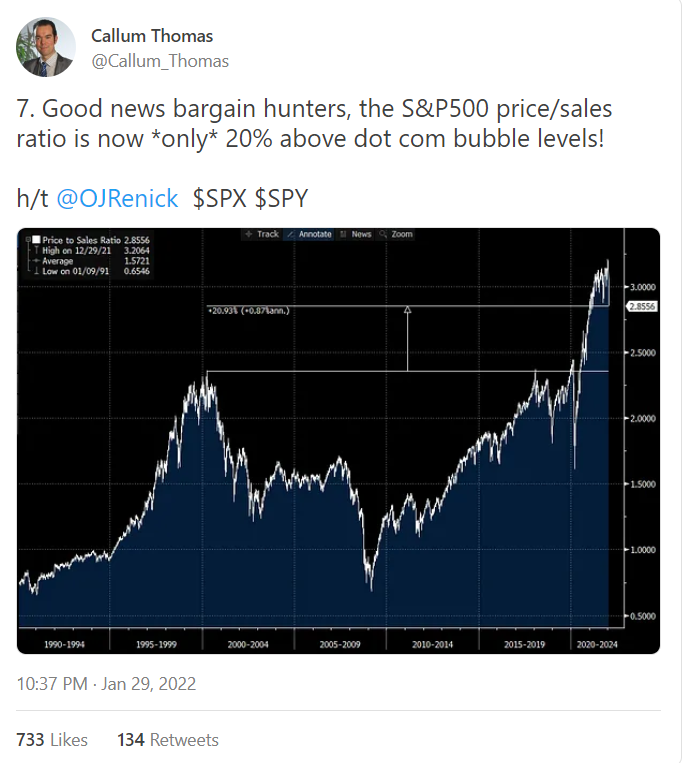This screenshot has height=763, width=682.
Task: Click the Low on 01/09/91 marker icon
Action: tap(31, 270)
